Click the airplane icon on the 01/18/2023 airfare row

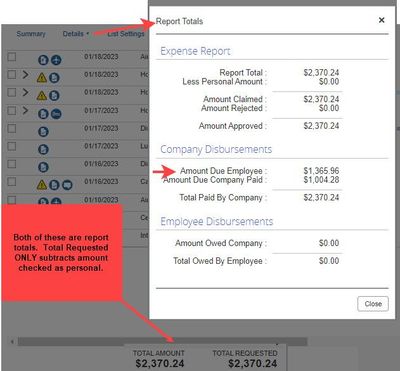tap(56, 60)
